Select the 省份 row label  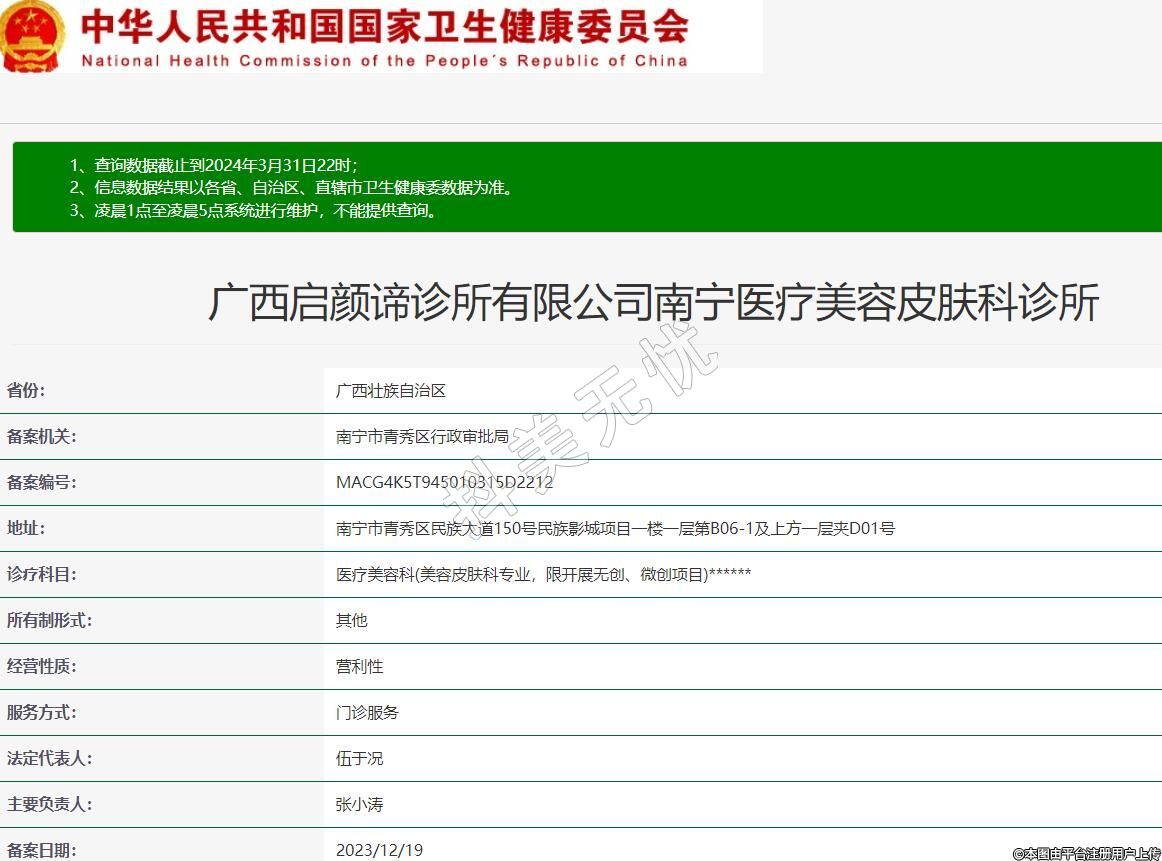[x=26, y=390]
